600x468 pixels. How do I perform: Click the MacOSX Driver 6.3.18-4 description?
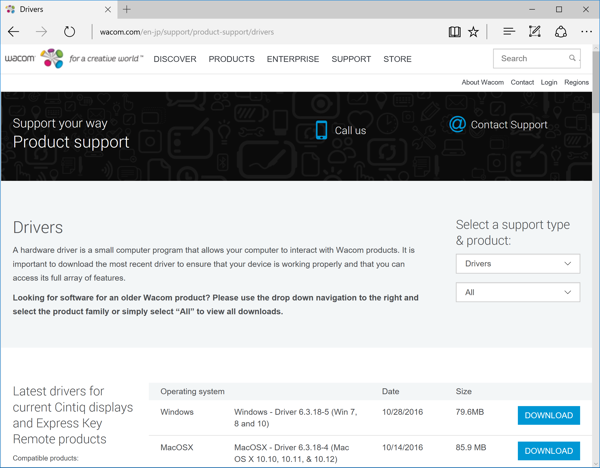pos(292,453)
